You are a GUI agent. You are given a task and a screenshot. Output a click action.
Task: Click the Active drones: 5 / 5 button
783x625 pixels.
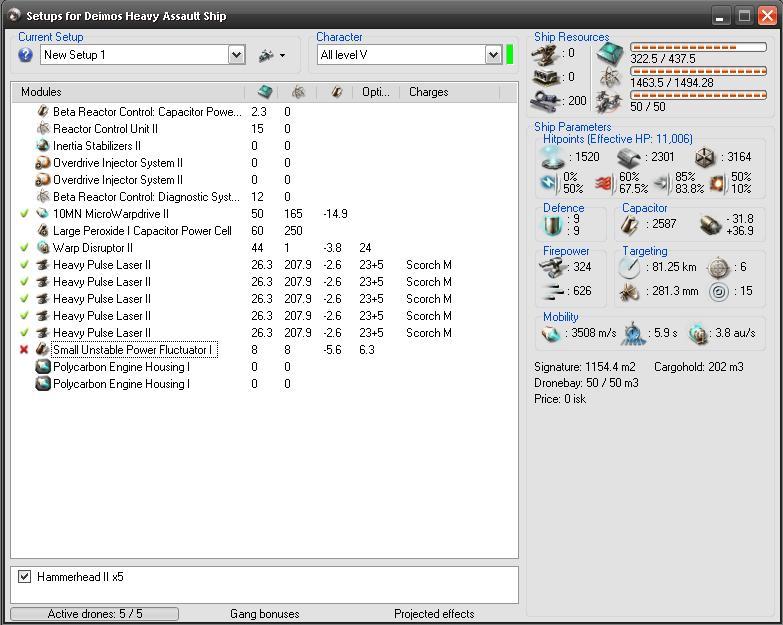(94, 614)
